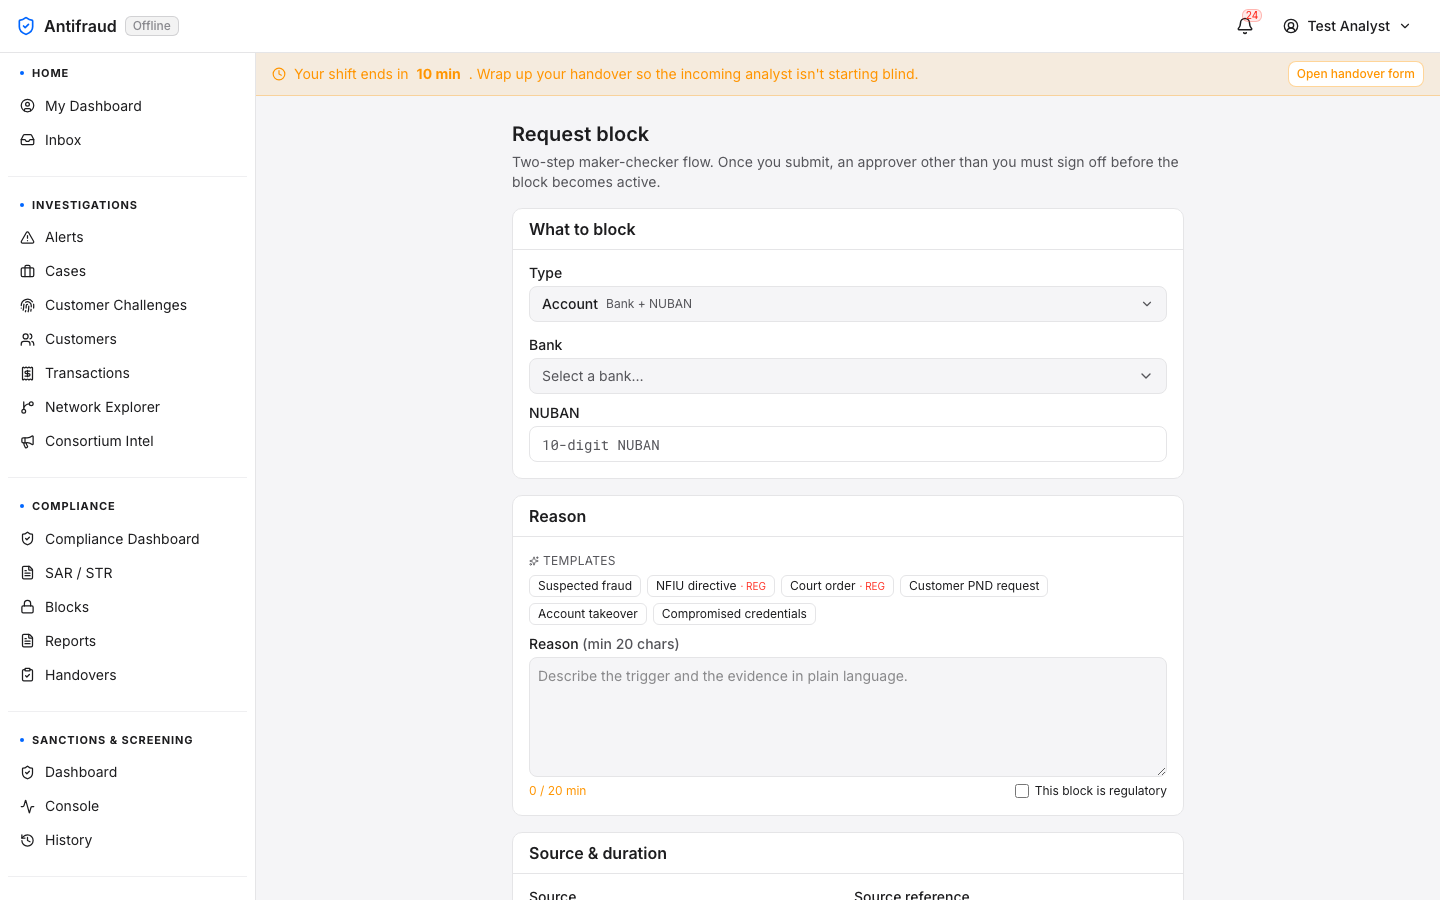
Task: Click the Offline status badge
Action: click(x=152, y=26)
